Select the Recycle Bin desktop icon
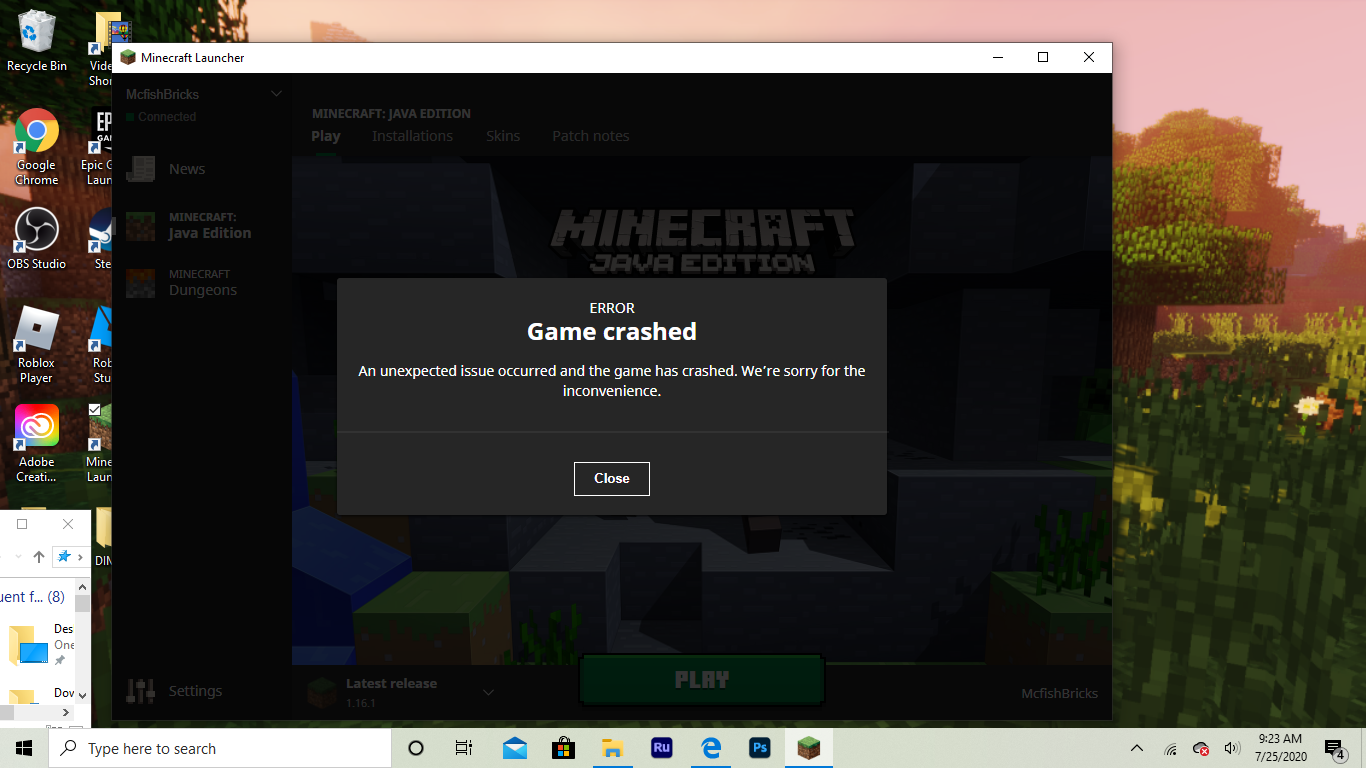This screenshot has height=768, width=1366. click(37, 41)
